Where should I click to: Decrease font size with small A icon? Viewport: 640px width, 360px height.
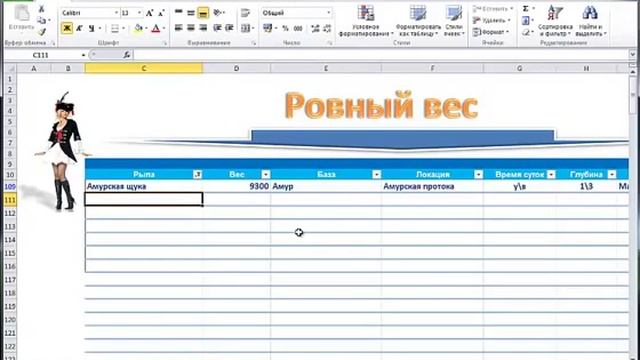(x=161, y=13)
